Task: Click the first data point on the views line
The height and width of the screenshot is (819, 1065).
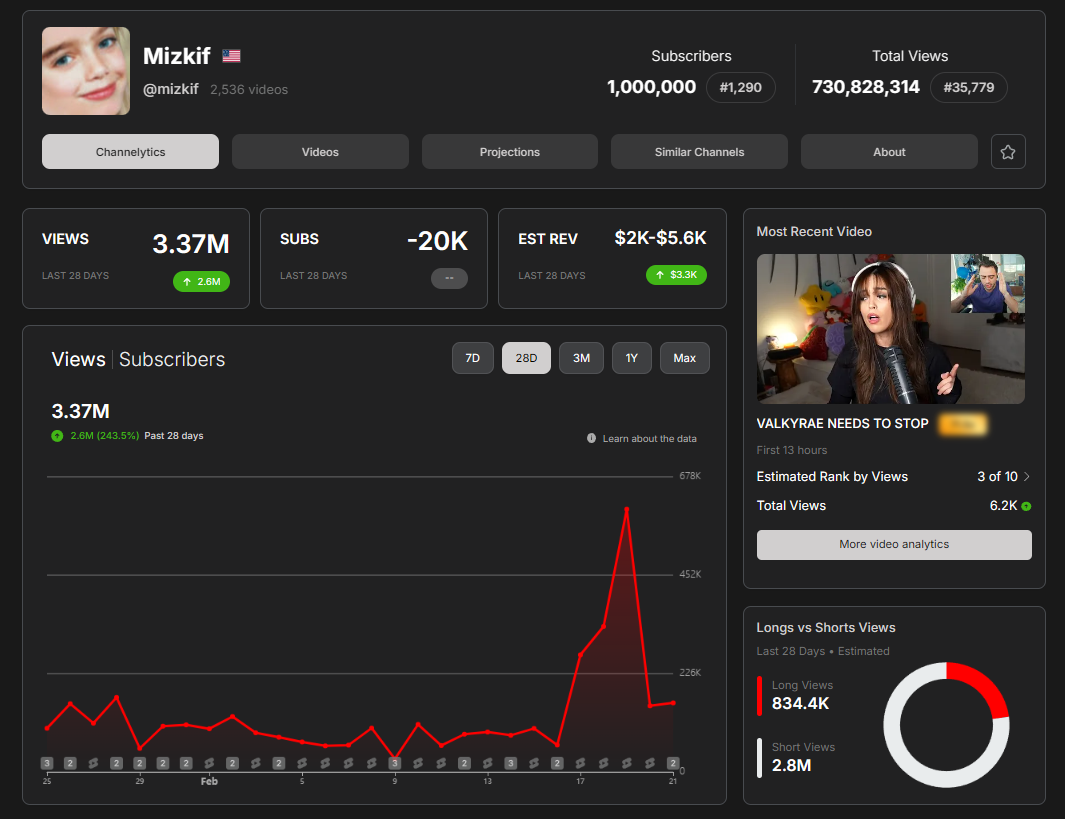Action: pos(47,728)
